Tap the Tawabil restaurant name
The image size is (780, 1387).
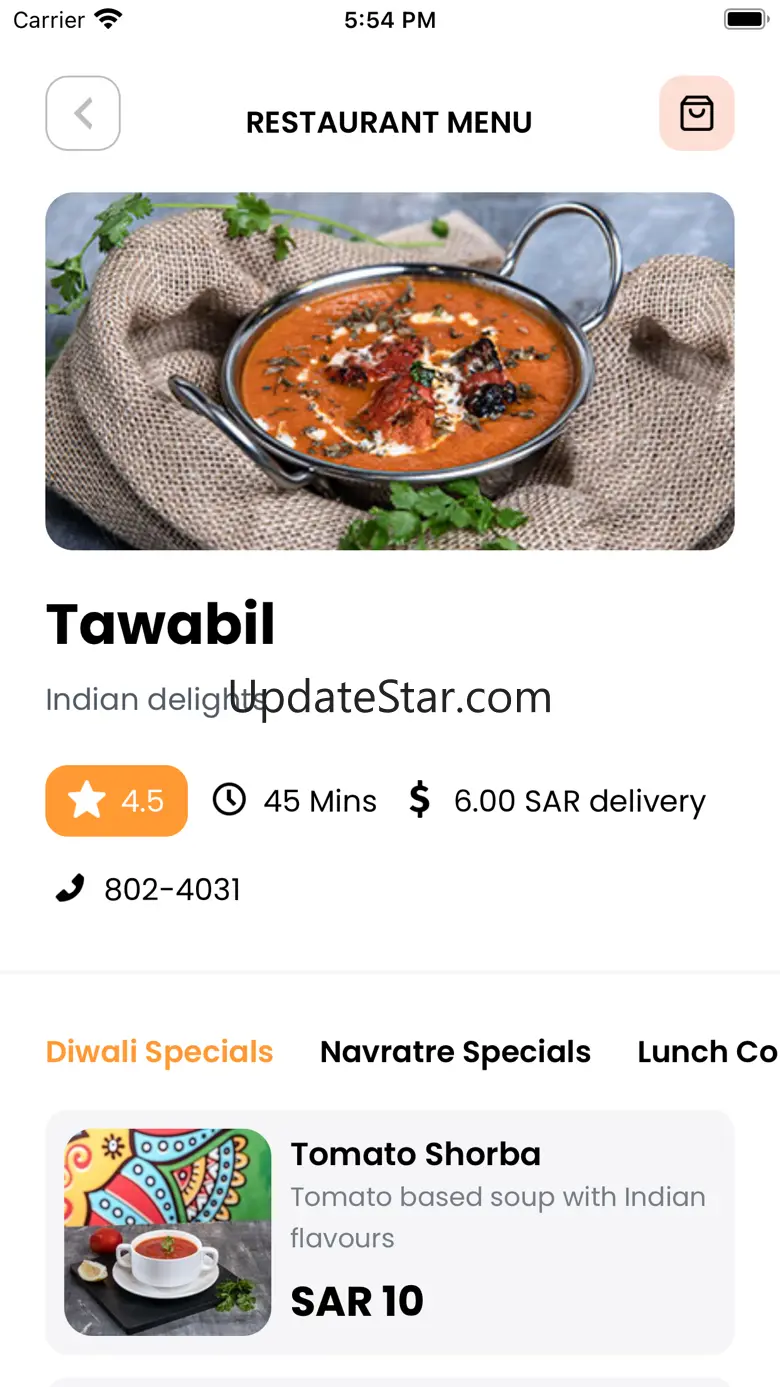coord(161,624)
